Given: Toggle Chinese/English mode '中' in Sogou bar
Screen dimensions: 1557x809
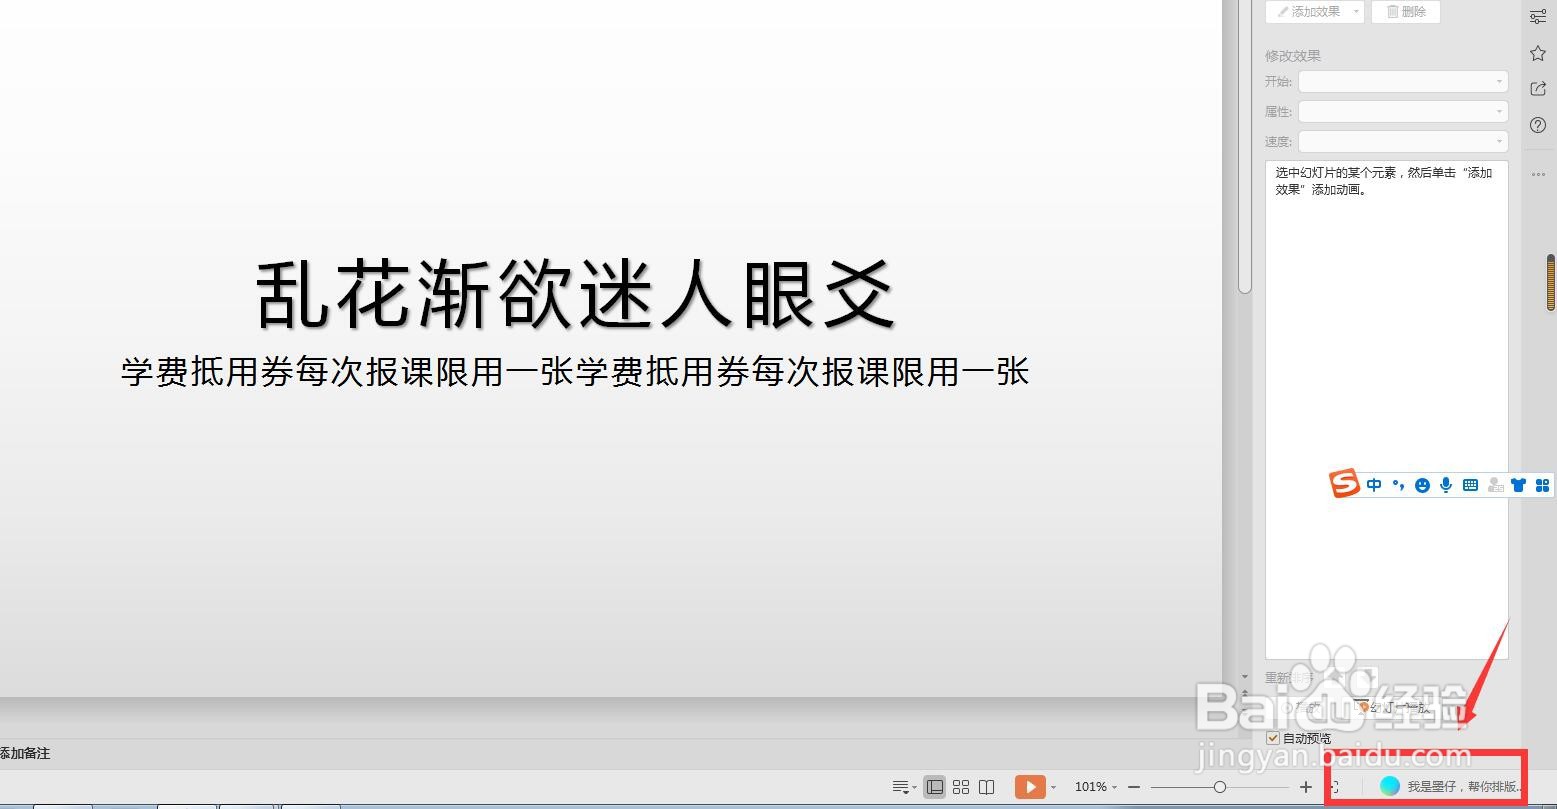Looking at the screenshot, I should [x=1374, y=485].
